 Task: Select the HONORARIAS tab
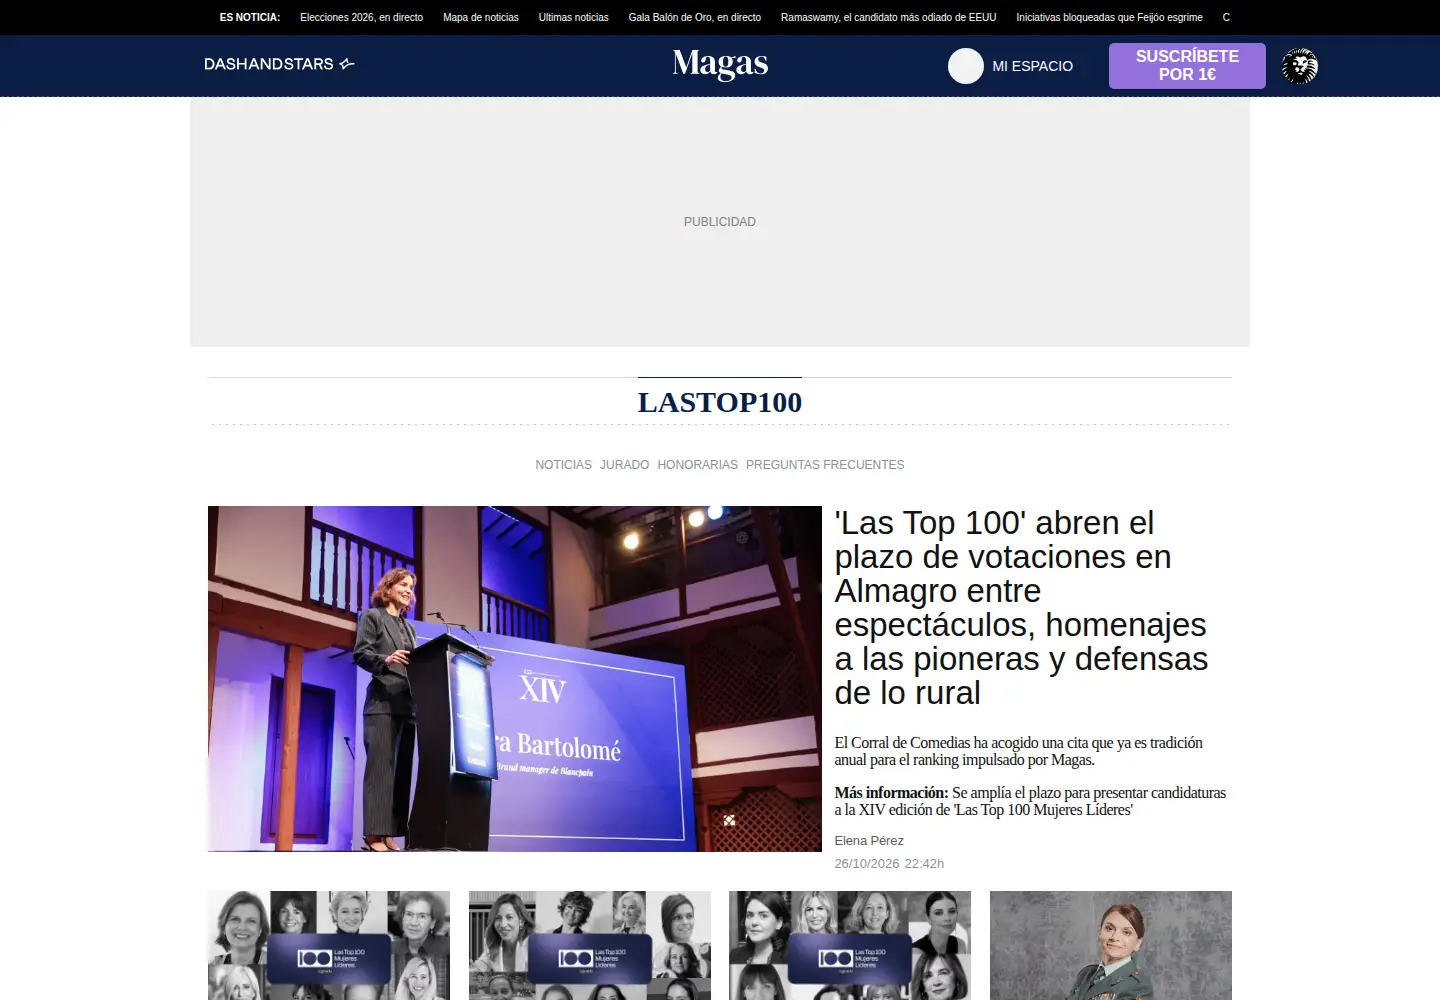[x=697, y=465]
